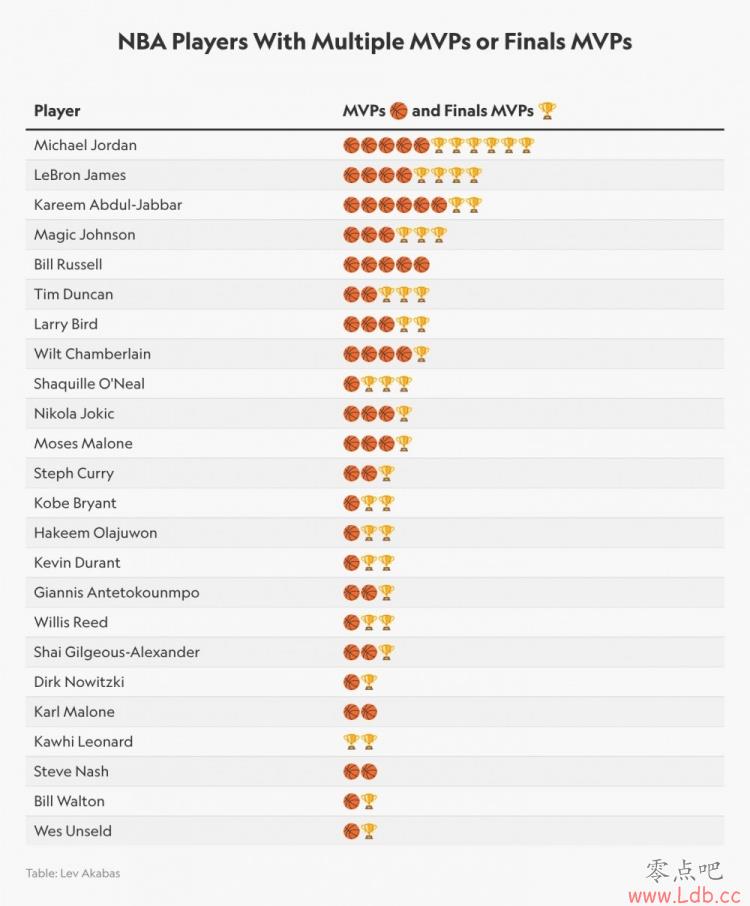The height and width of the screenshot is (906, 750).
Task: Click Bill Walton's basketball icon
Action: tap(351, 801)
